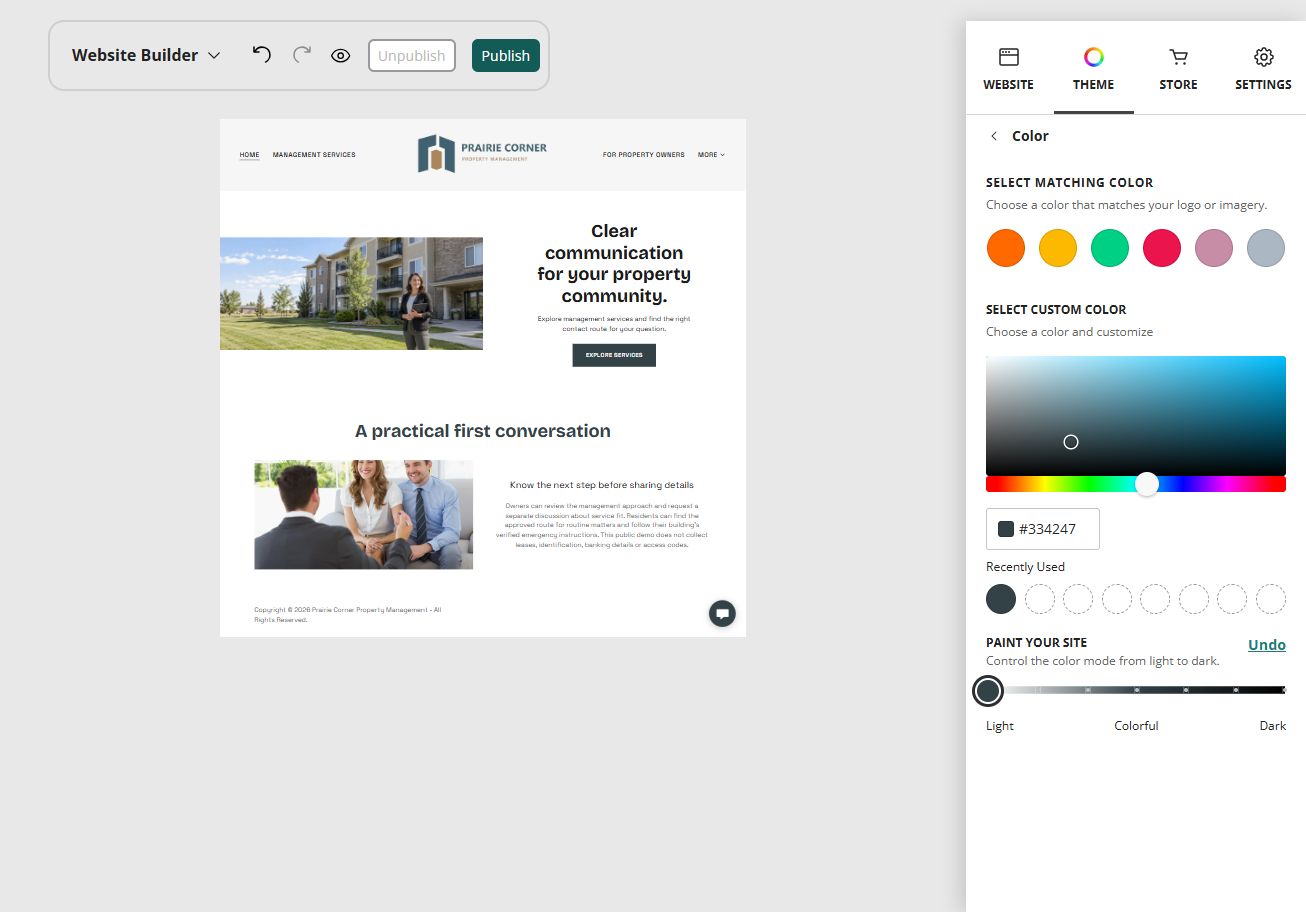The height and width of the screenshot is (912, 1306).
Task: Open the Settings tab
Action: pos(1263,69)
